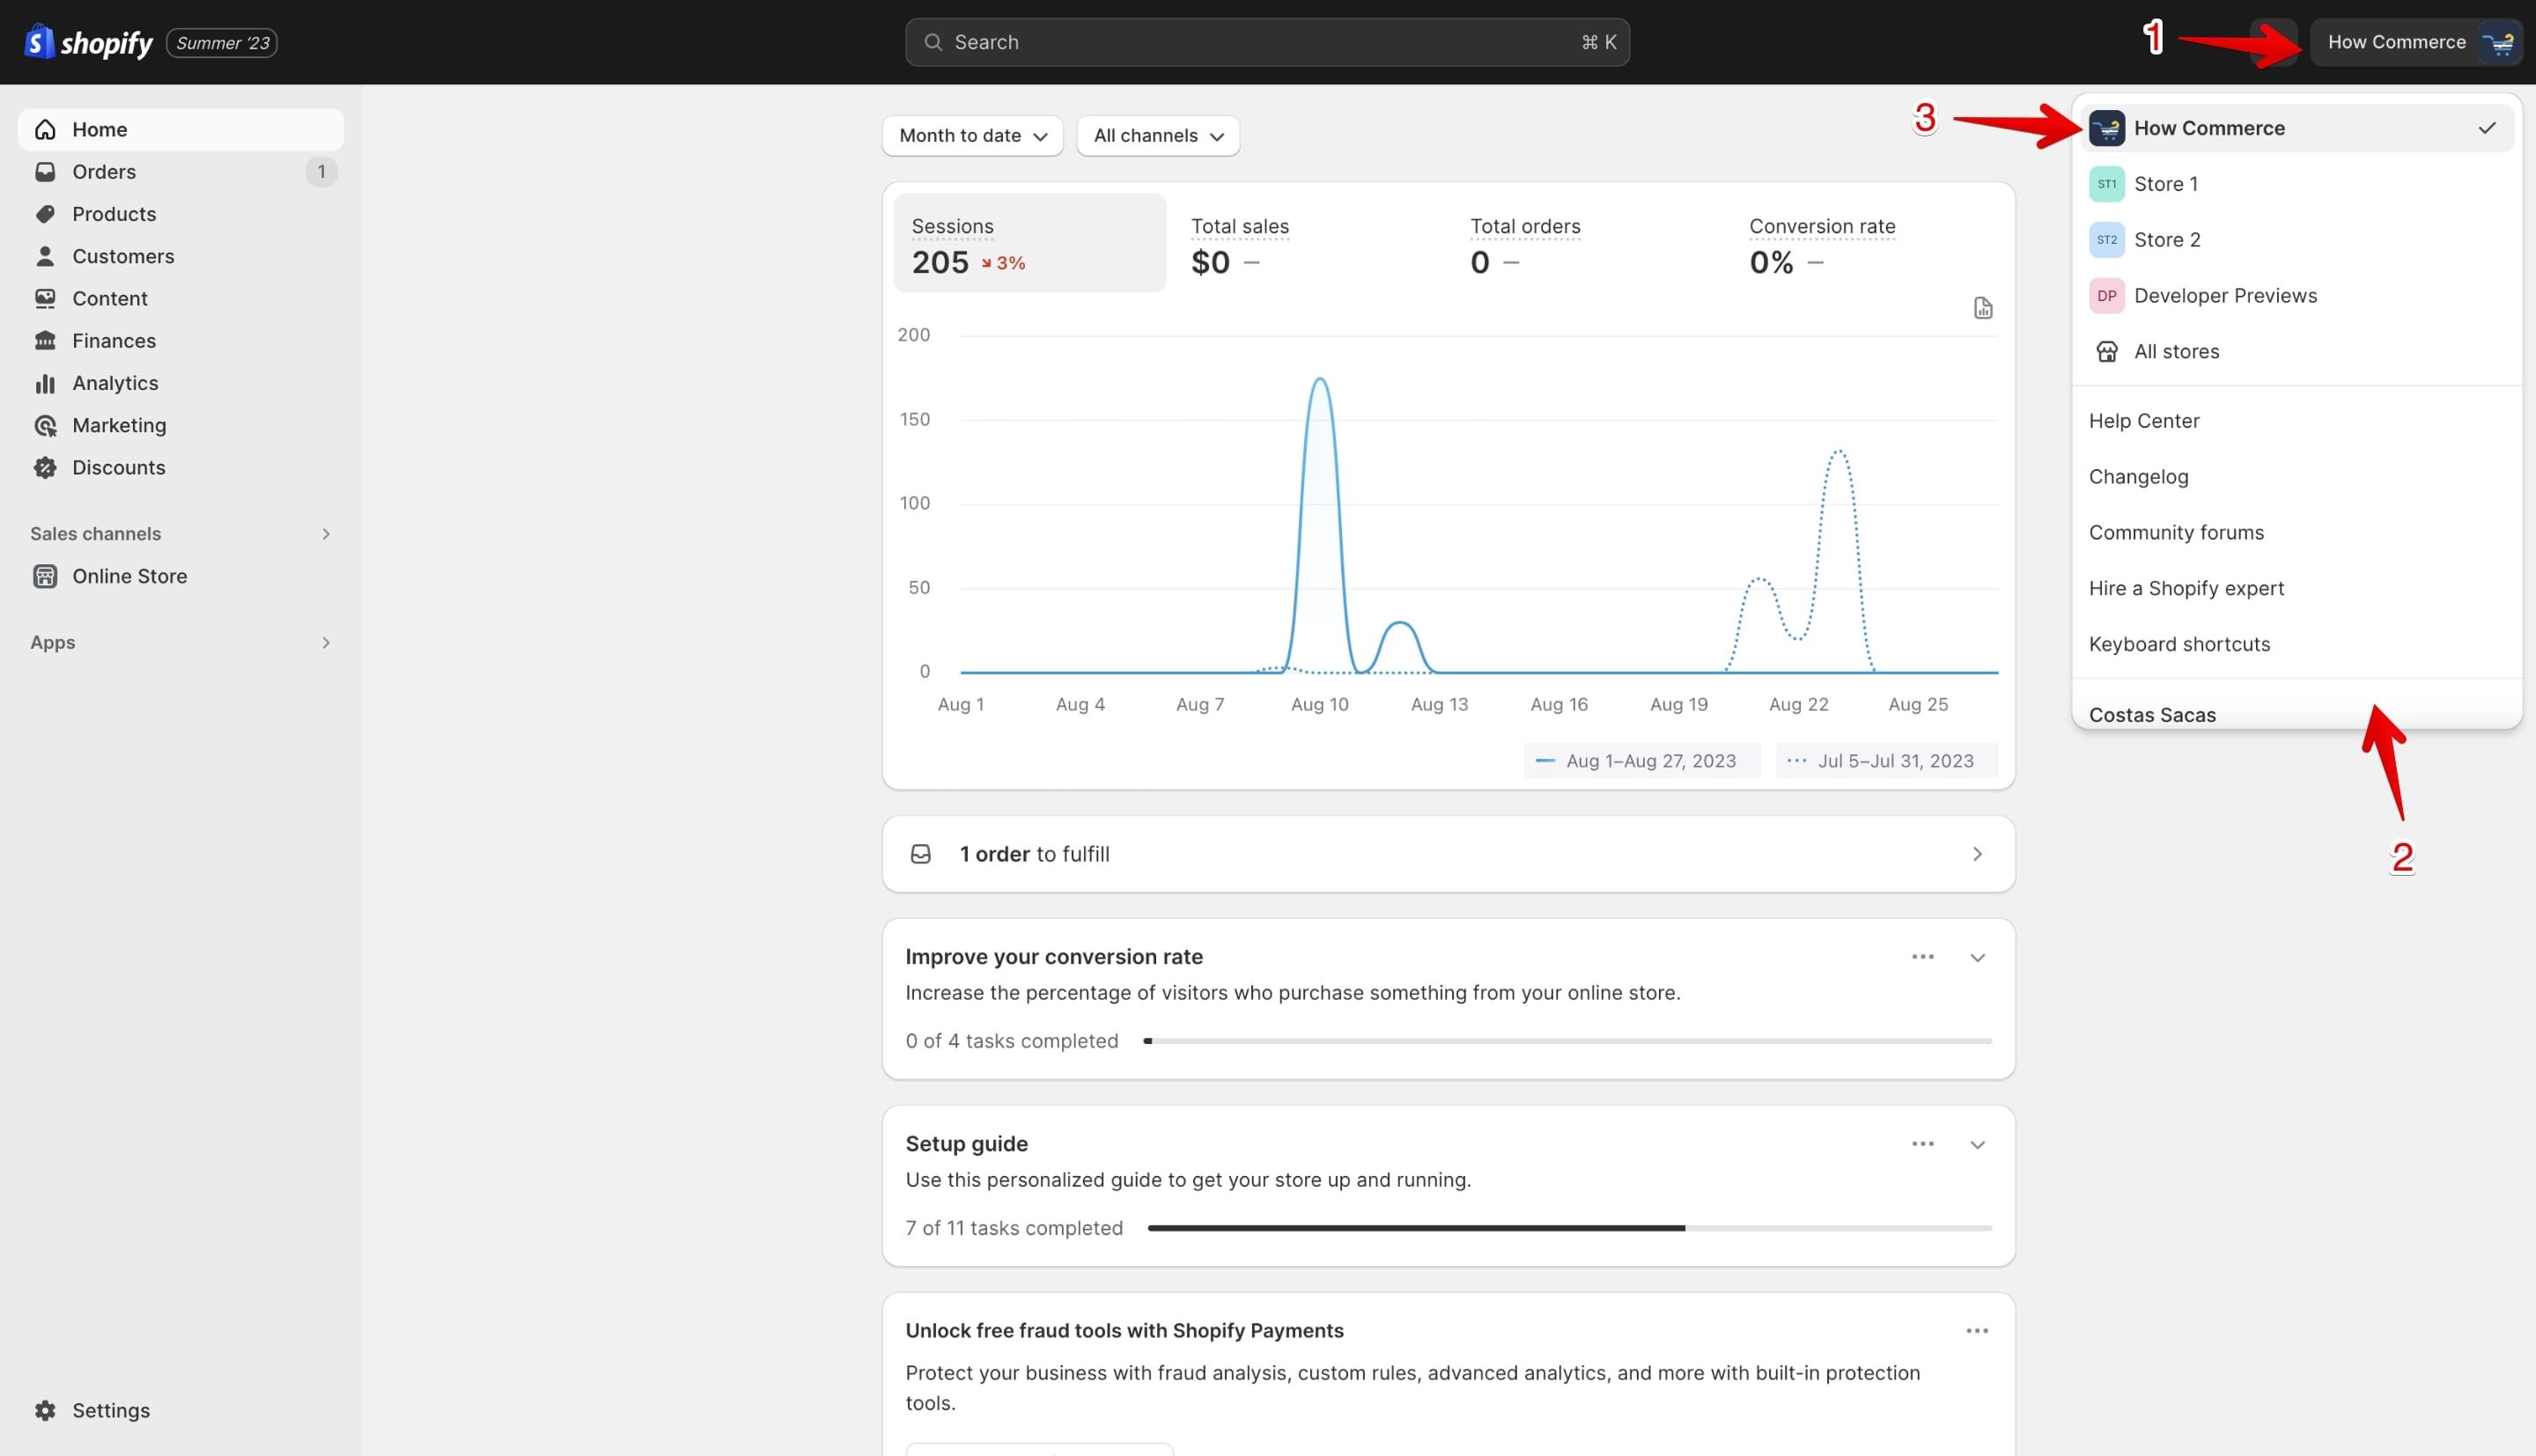Open the 1 order to fulfill link
This screenshot has height=1456, width=2536.
tap(1448, 854)
